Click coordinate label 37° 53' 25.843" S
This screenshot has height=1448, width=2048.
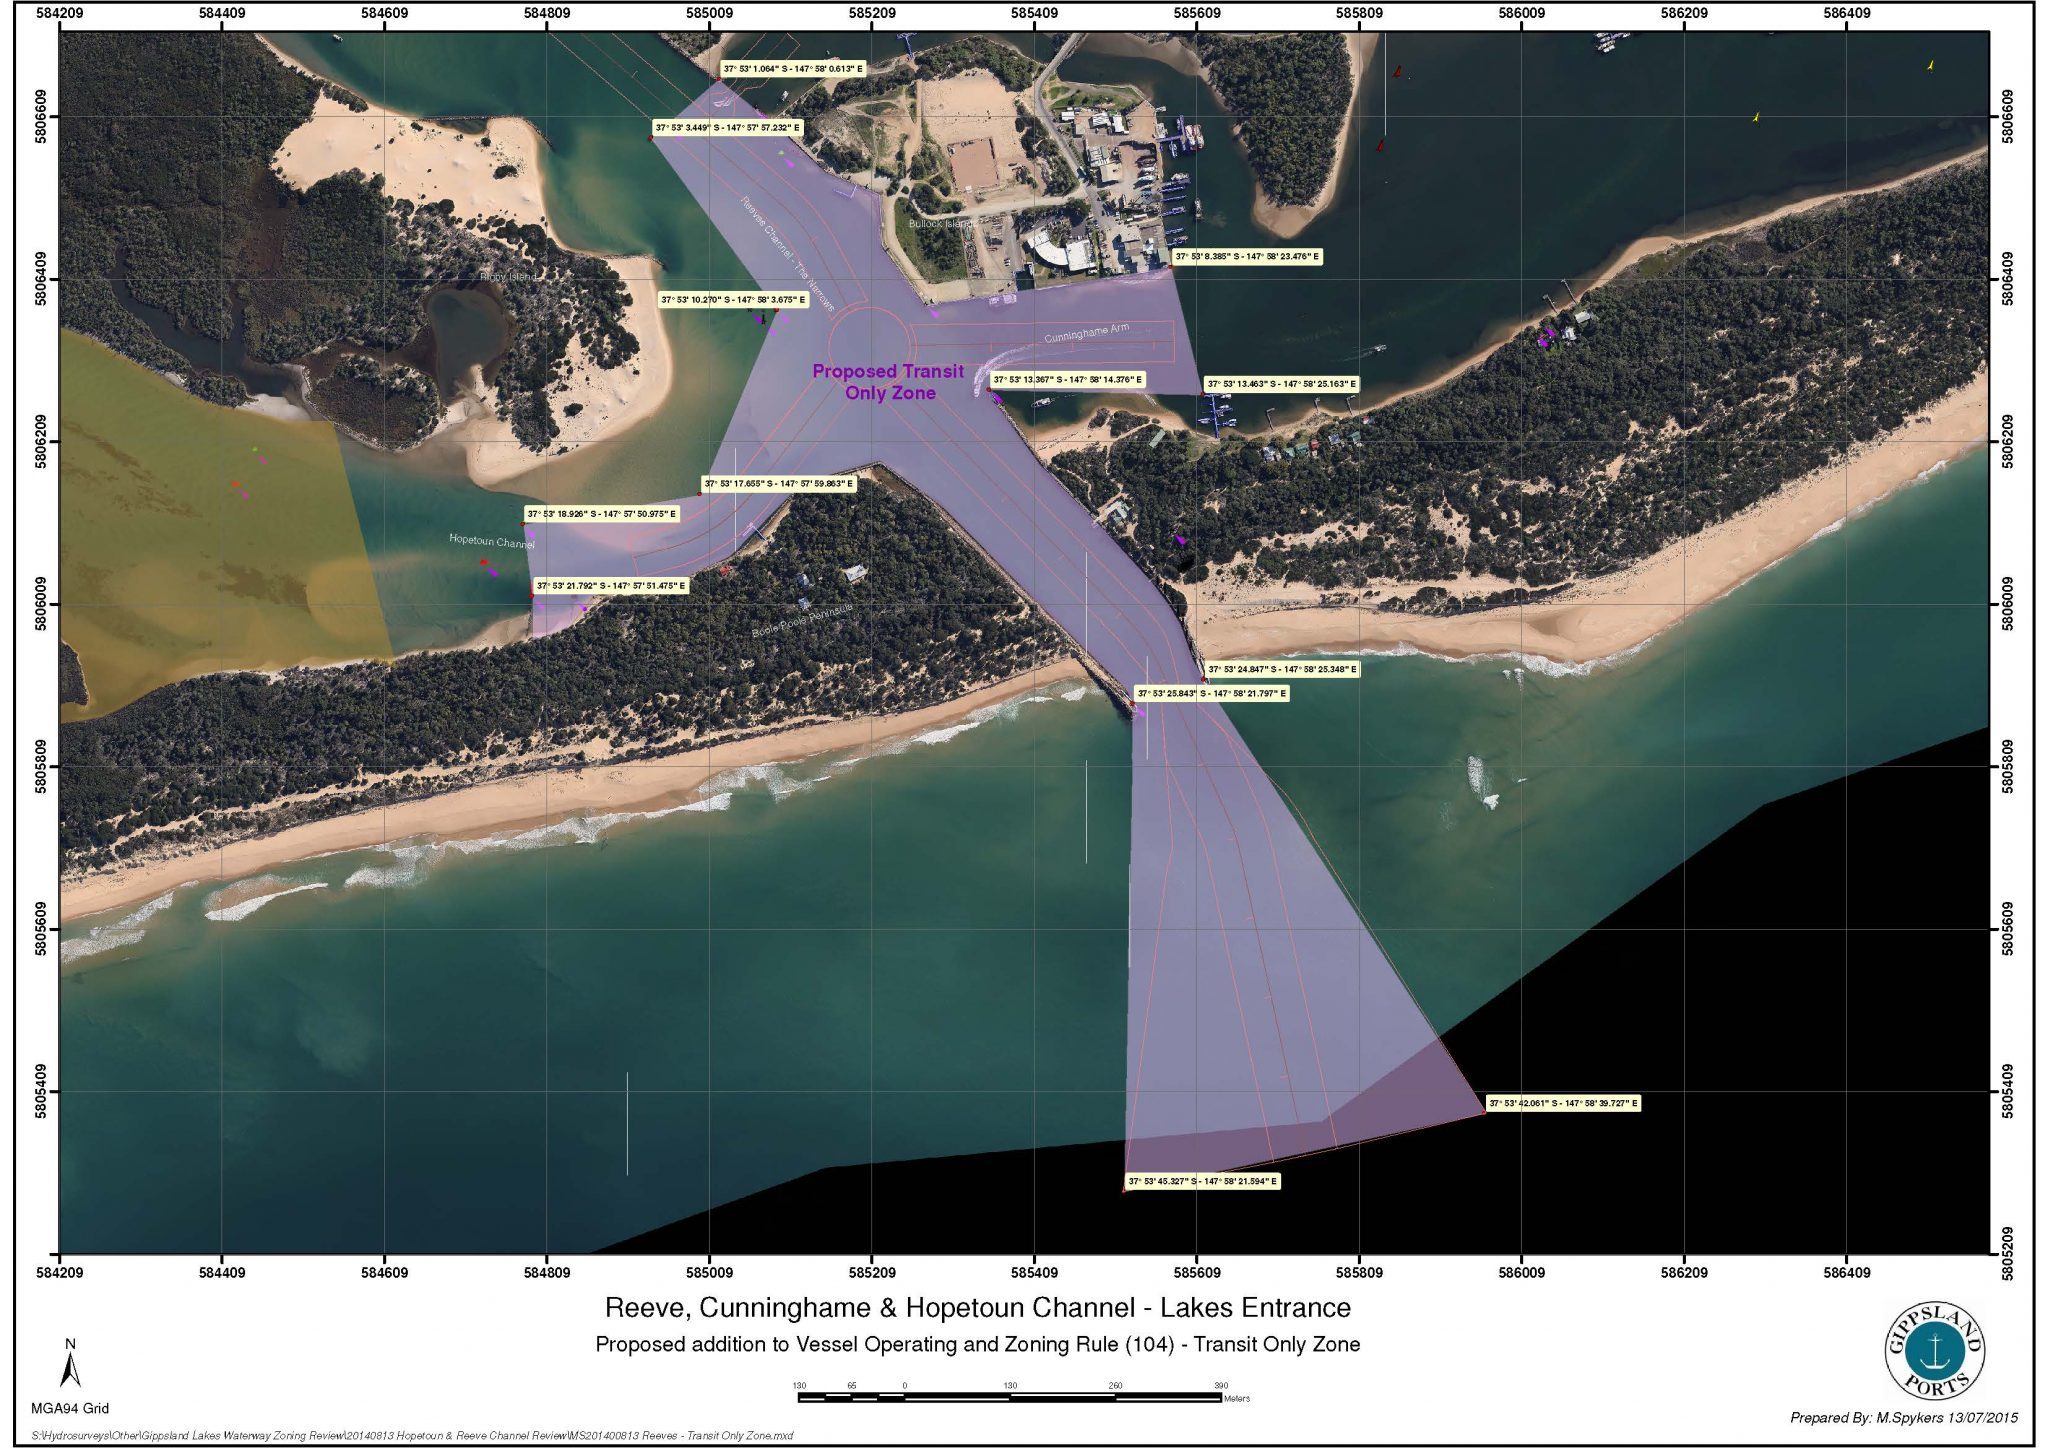pyautogui.click(x=1212, y=693)
